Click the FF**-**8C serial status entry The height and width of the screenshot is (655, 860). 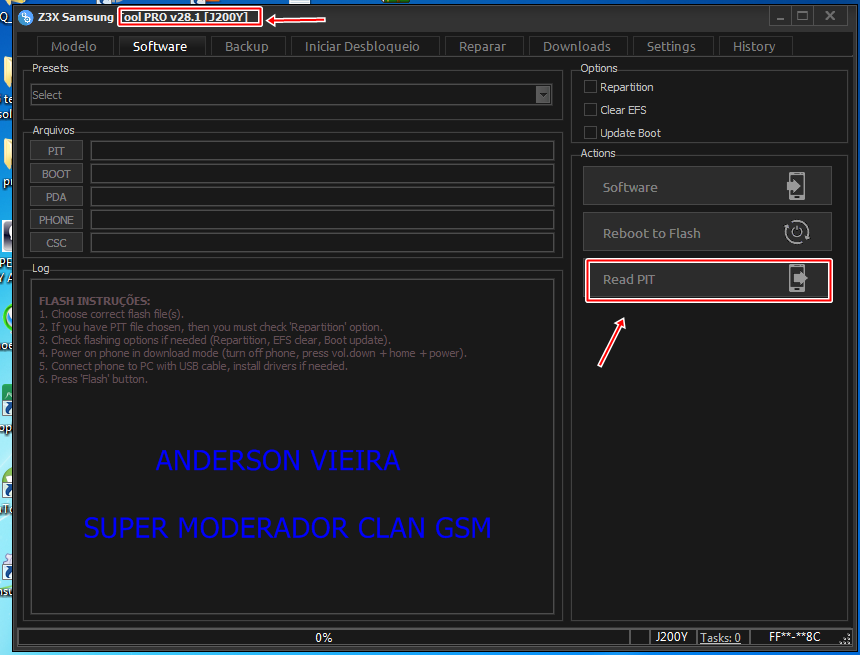(x=794, y=636)
